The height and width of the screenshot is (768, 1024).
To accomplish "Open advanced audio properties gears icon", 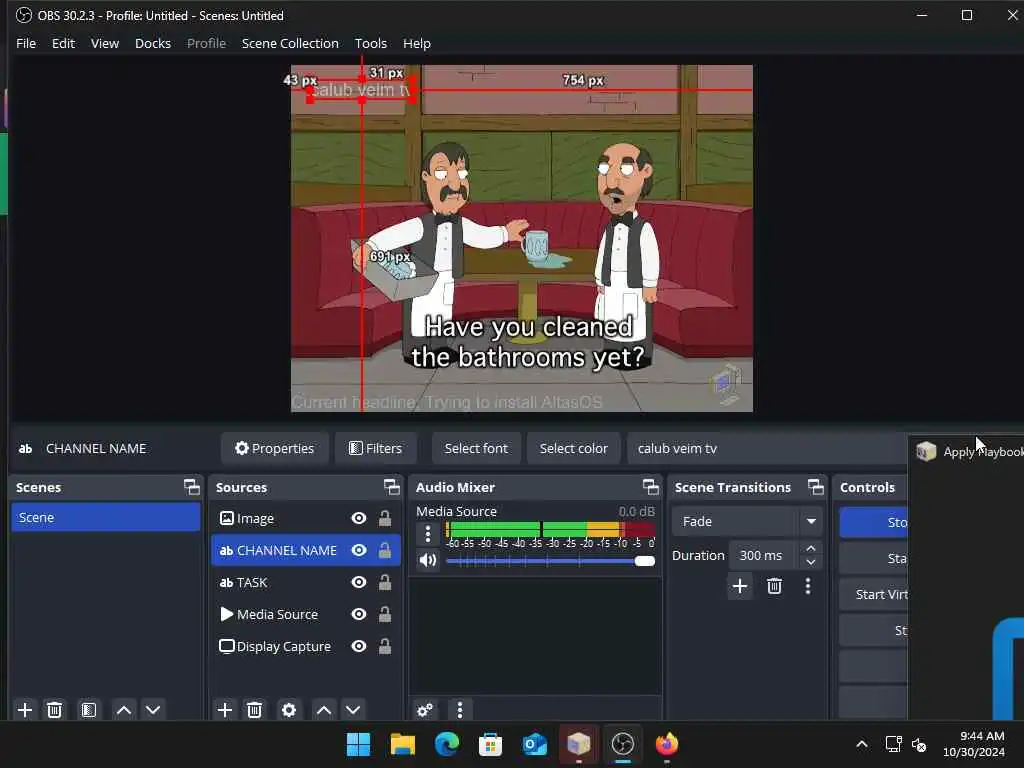I will [x=425, y=710].
